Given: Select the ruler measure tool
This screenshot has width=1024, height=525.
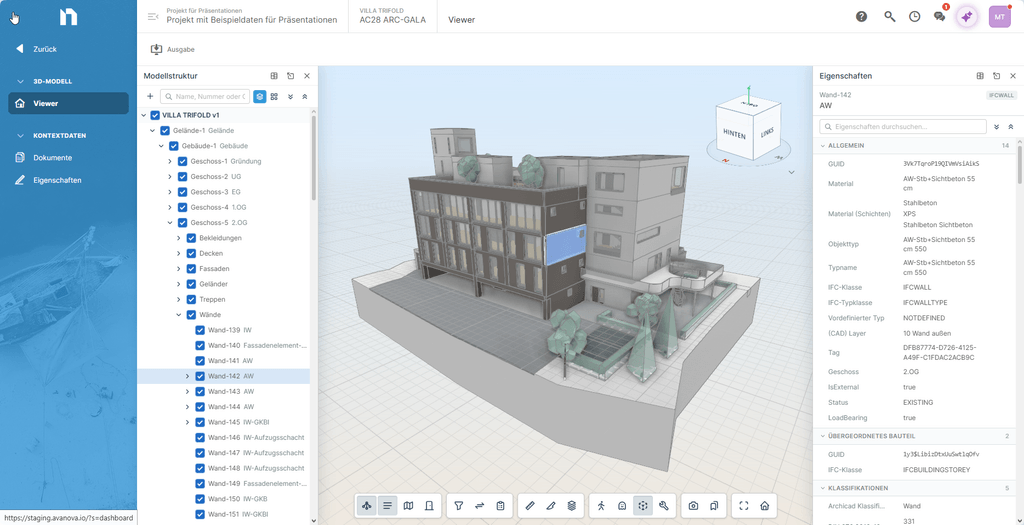Looking at the screenshot, I should pyautogui.click(x=530, y=505).
